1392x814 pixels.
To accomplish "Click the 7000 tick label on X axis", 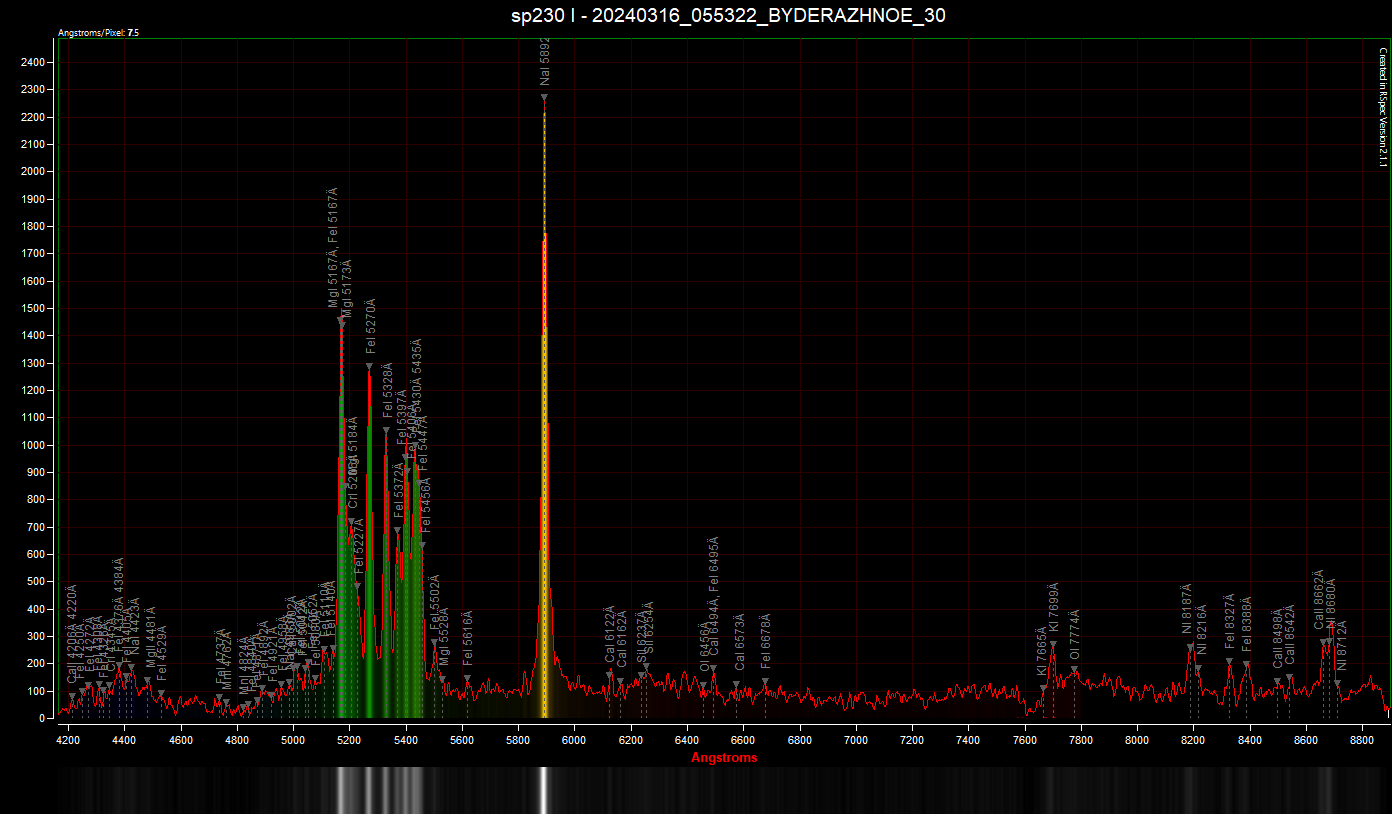I will pos(856,741).
